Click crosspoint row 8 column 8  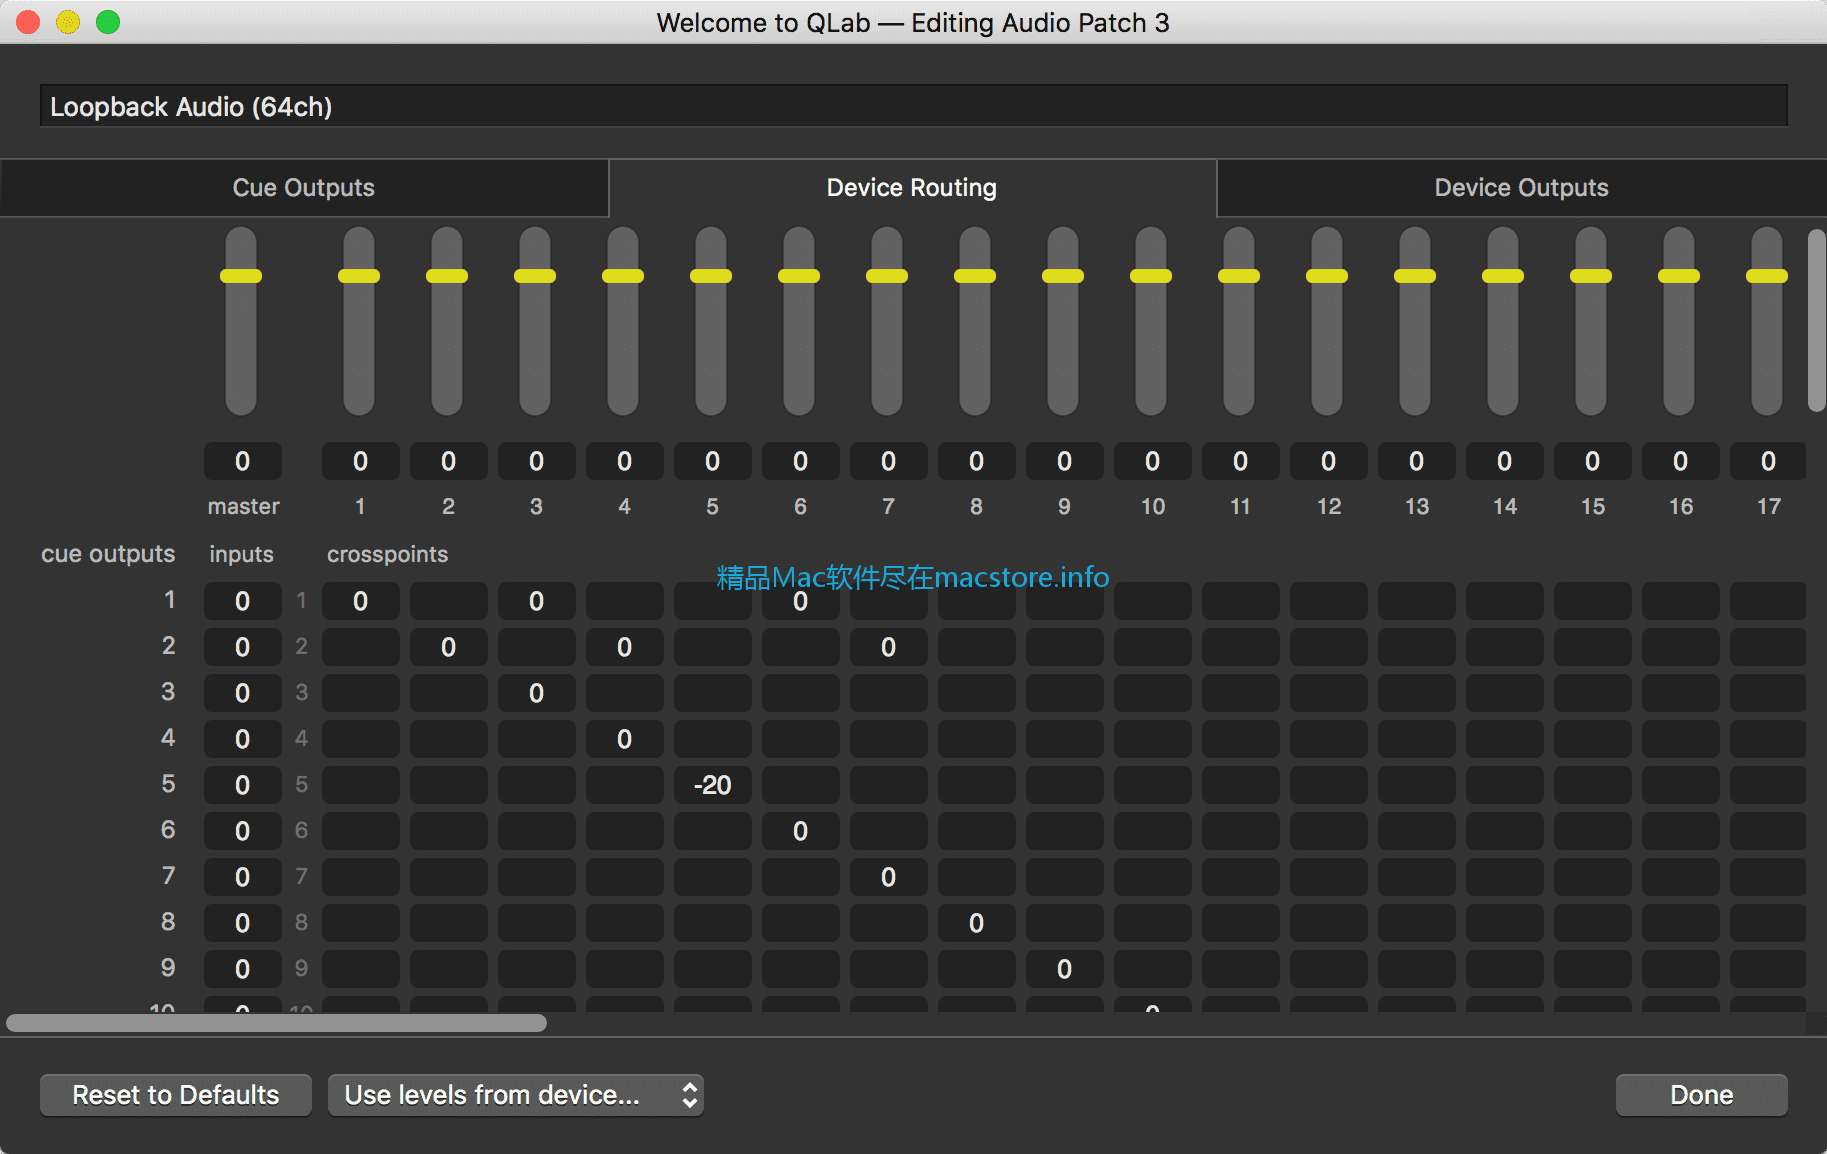[x=976, y=923]
